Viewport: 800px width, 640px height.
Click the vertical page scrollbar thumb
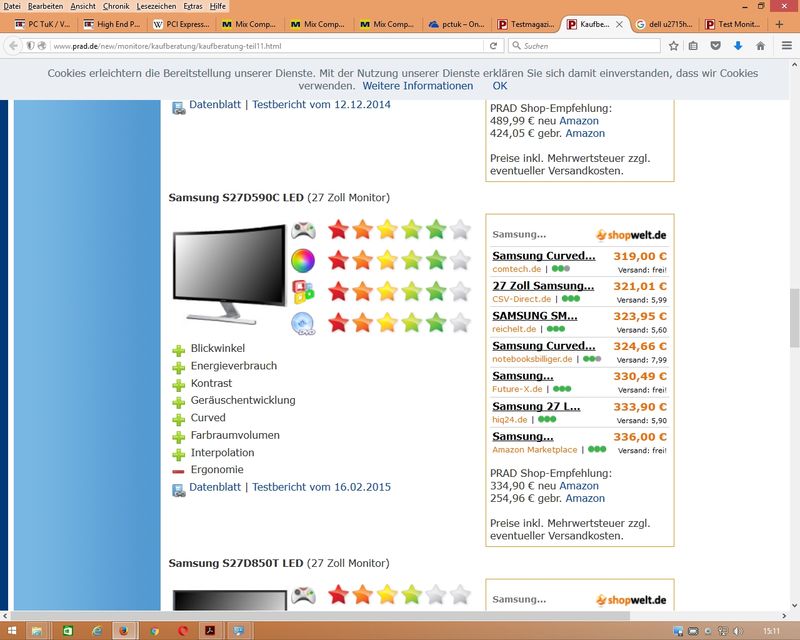point(794,317)
